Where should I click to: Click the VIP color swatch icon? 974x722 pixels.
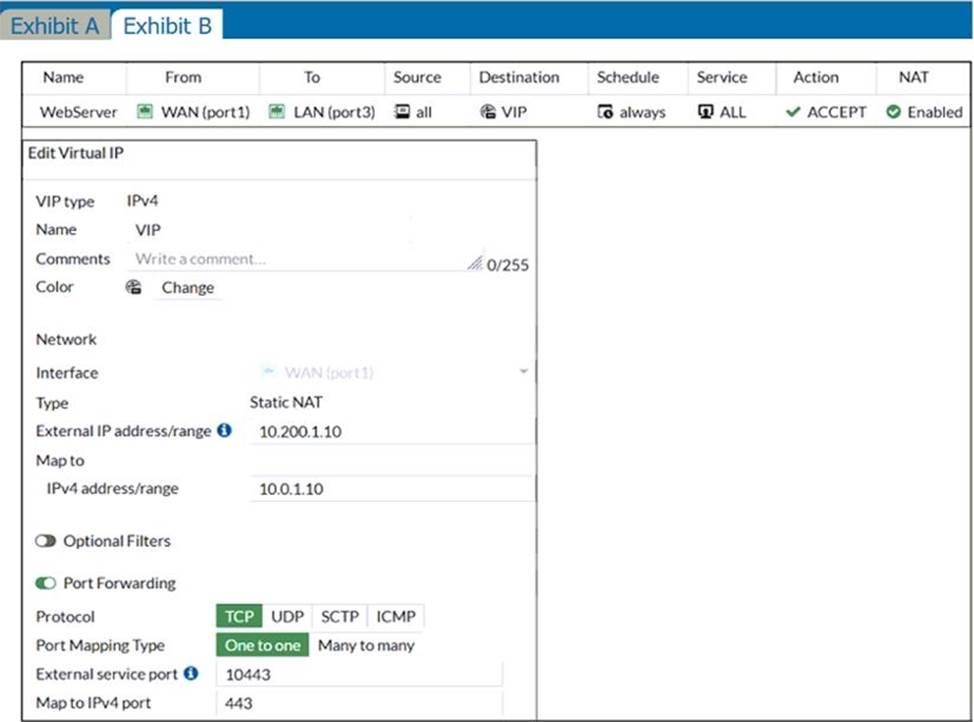click(134, 288)
